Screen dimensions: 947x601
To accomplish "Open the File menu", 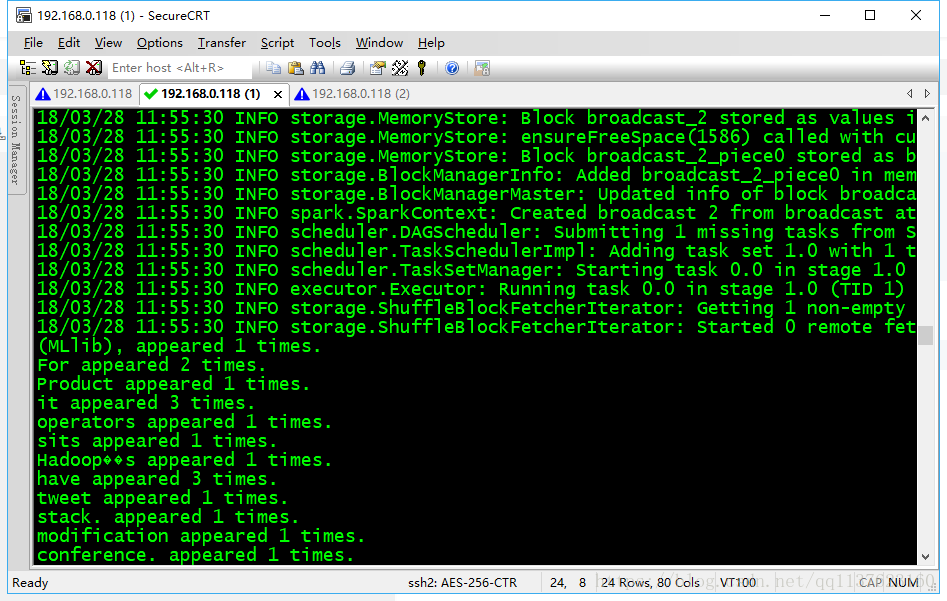I will point(33,43).
